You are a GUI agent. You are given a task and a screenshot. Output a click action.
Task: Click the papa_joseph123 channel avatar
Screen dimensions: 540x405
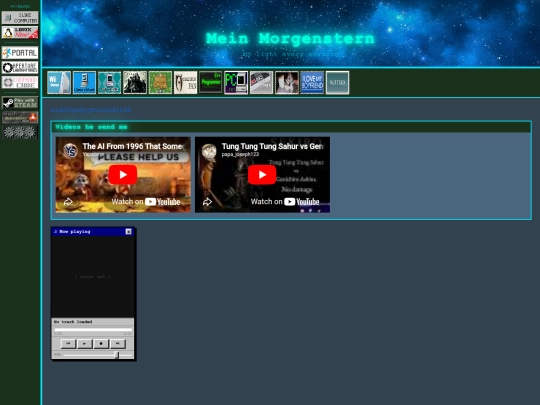(209, 151)
